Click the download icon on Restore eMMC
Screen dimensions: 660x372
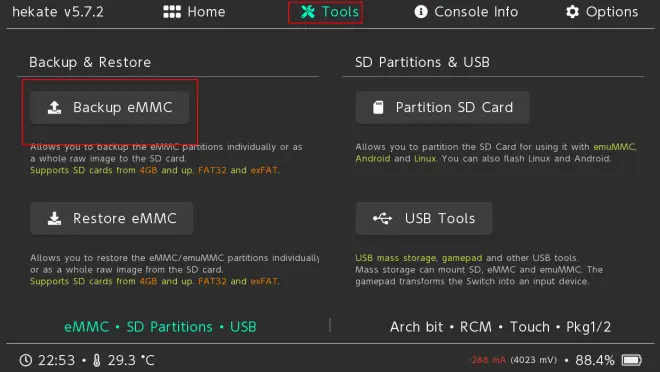coord(54,218)
